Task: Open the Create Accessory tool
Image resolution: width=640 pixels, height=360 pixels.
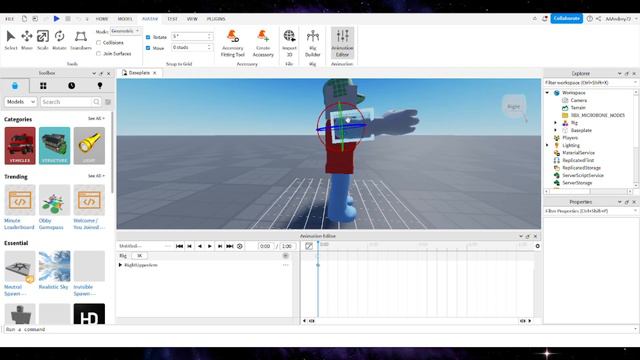Action: coord(263,43)
